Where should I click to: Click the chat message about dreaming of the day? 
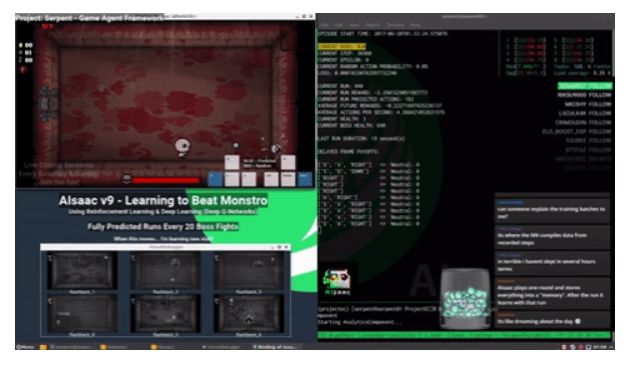(x=552, y=319)
